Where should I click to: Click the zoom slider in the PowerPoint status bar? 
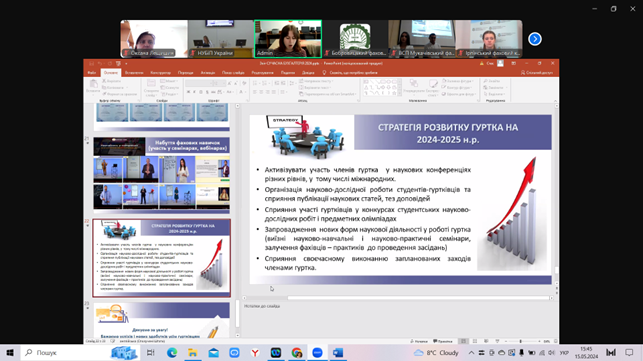[x=521, y=341]
